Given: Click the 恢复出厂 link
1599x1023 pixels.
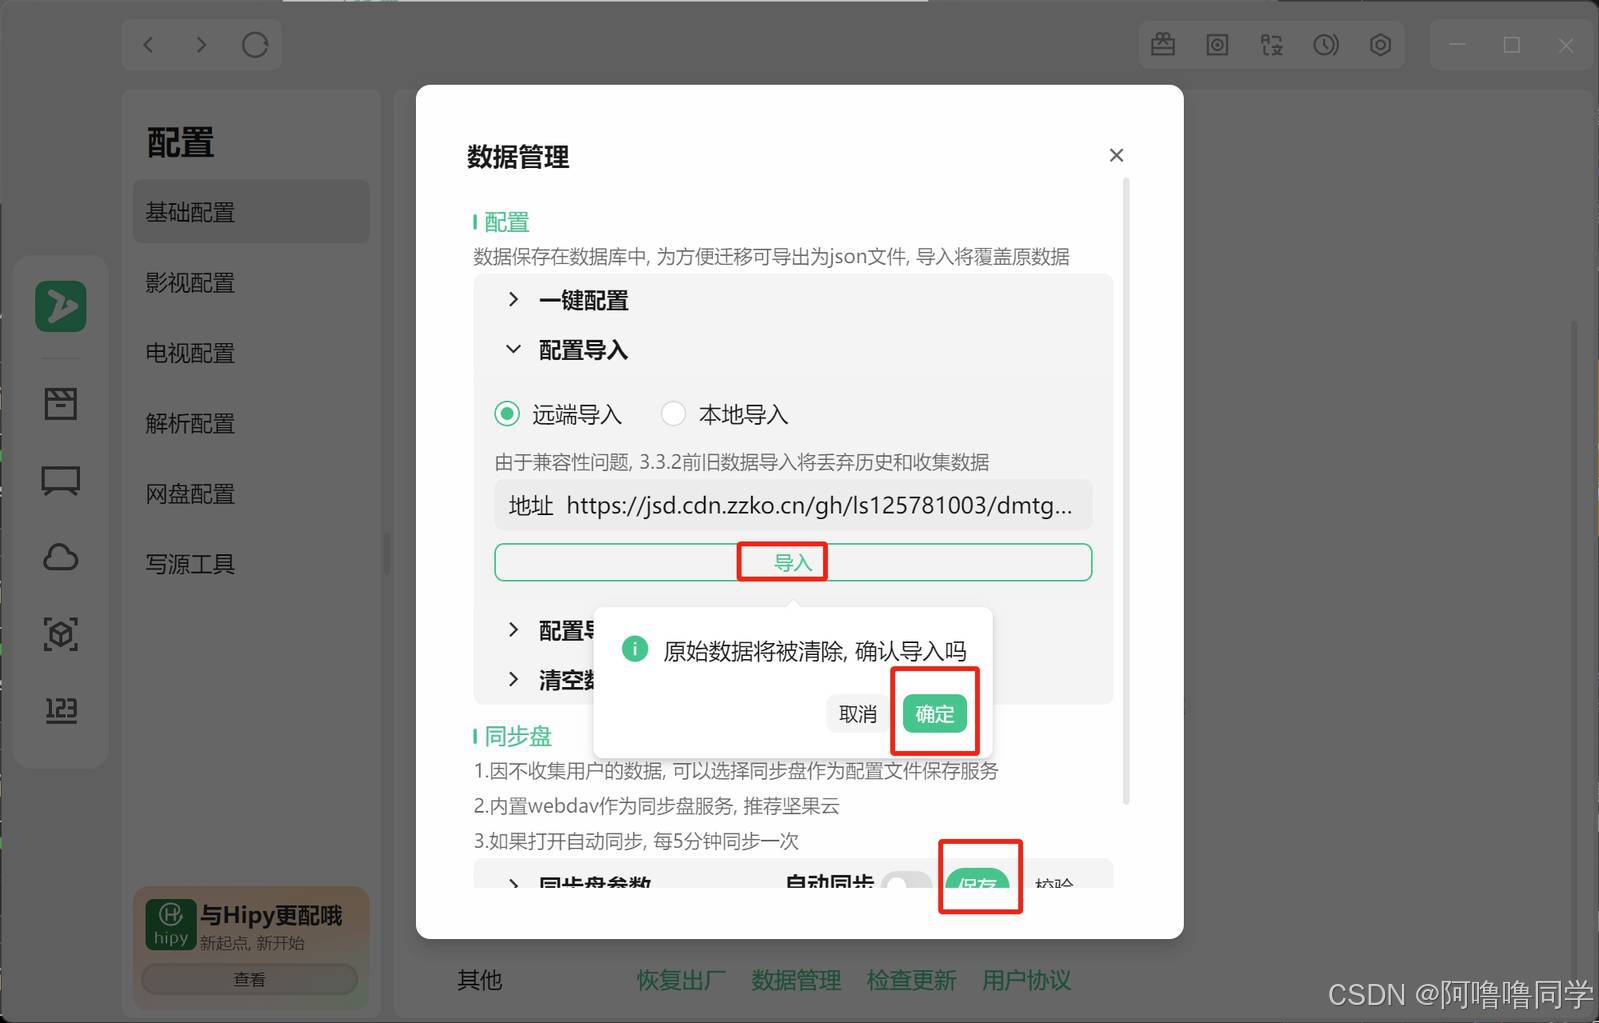Looking at the screenshot, I should 681,980.
